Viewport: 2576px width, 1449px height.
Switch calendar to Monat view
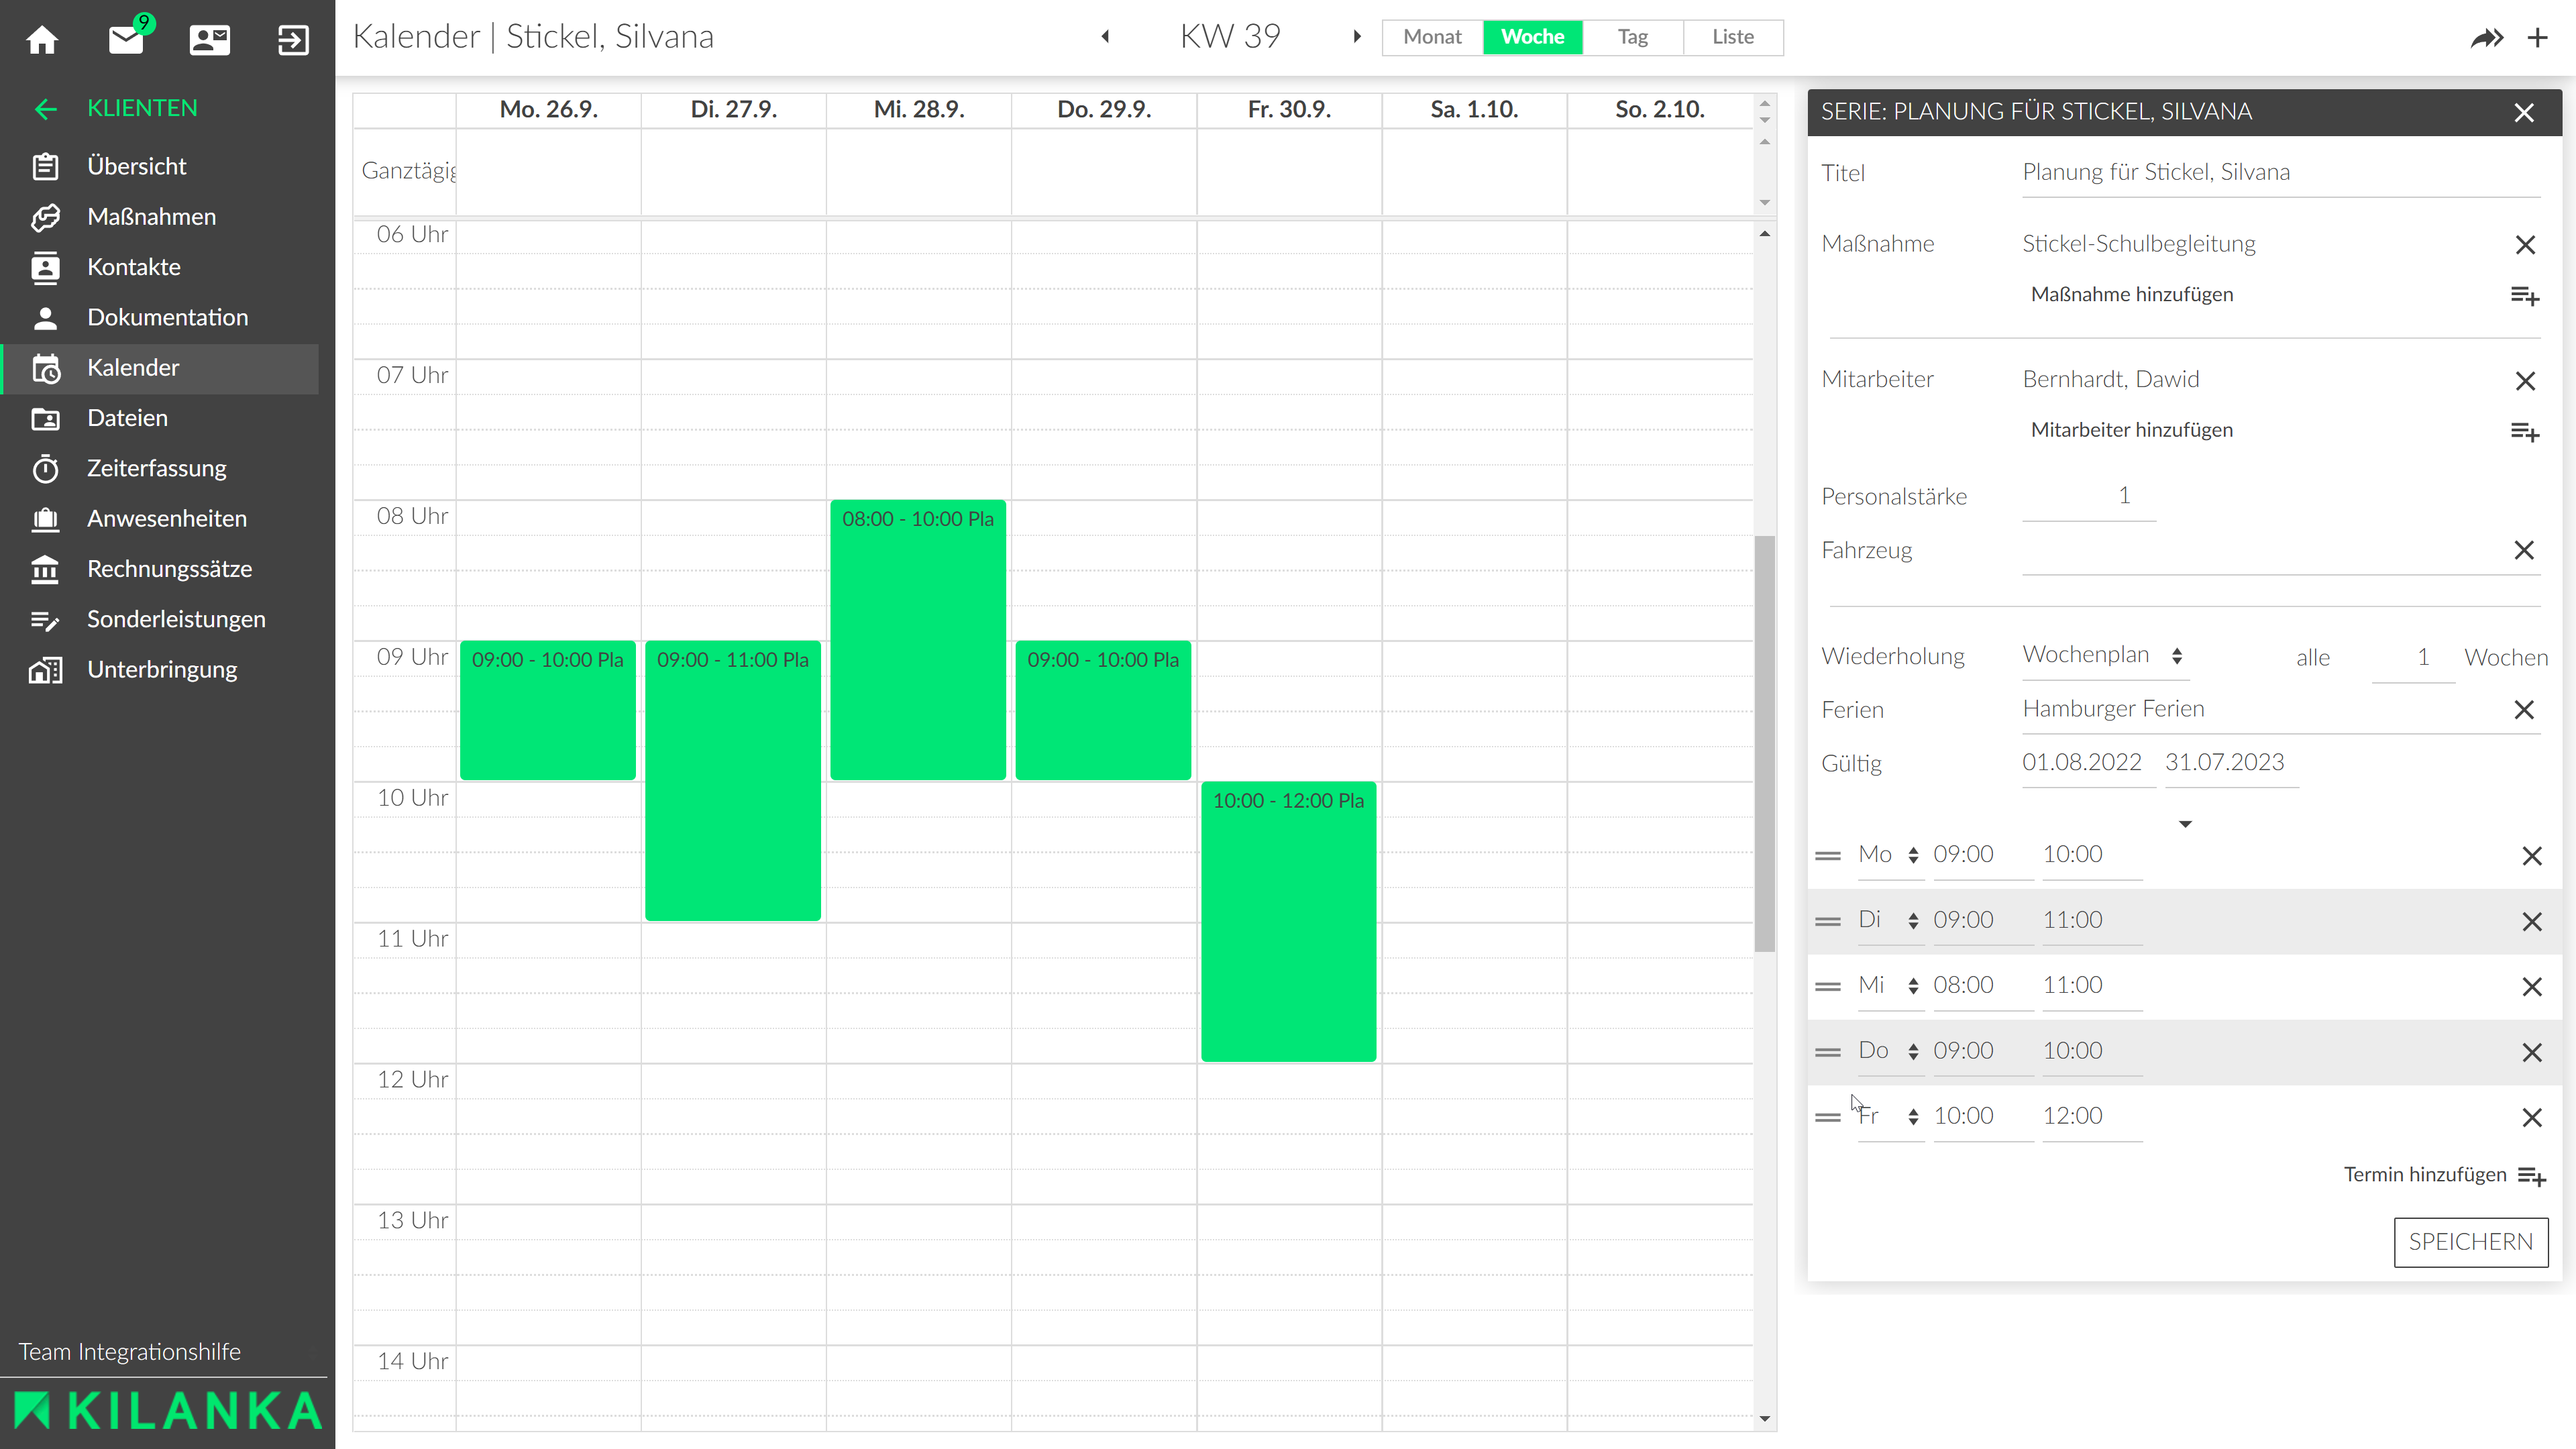point(1432,37)
